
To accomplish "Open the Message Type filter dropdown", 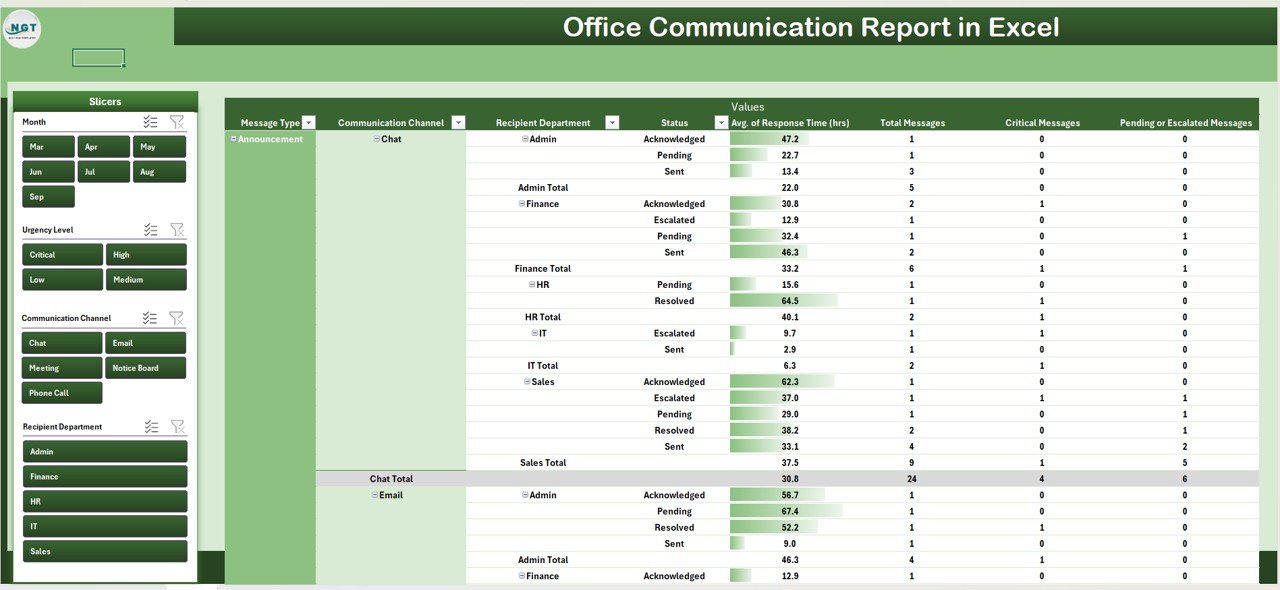I will [x=308, y=123].
